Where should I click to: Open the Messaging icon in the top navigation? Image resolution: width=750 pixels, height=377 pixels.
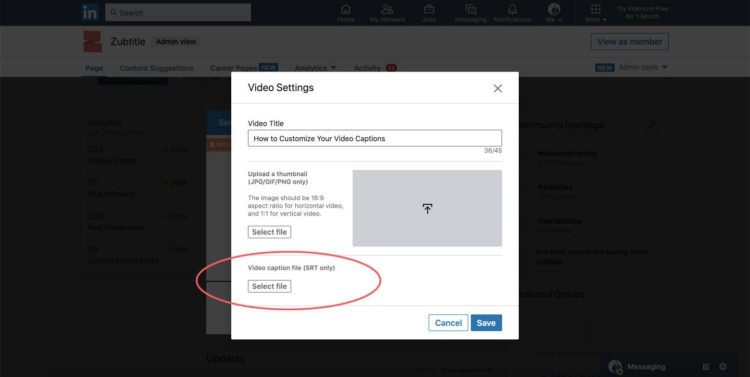point(471,13)
